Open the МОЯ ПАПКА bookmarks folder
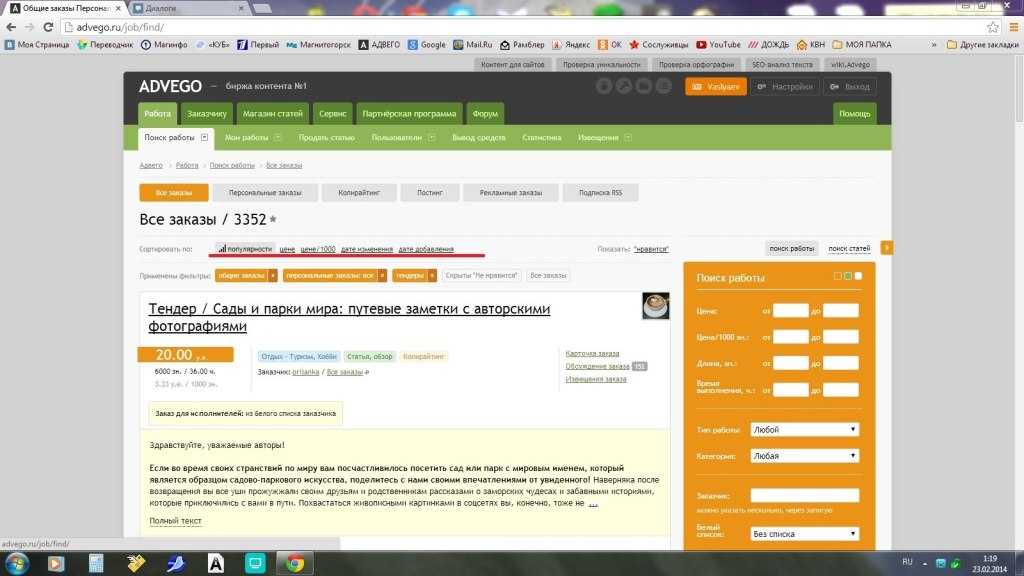Screen dimensions: 1024x576 (861, 44)
